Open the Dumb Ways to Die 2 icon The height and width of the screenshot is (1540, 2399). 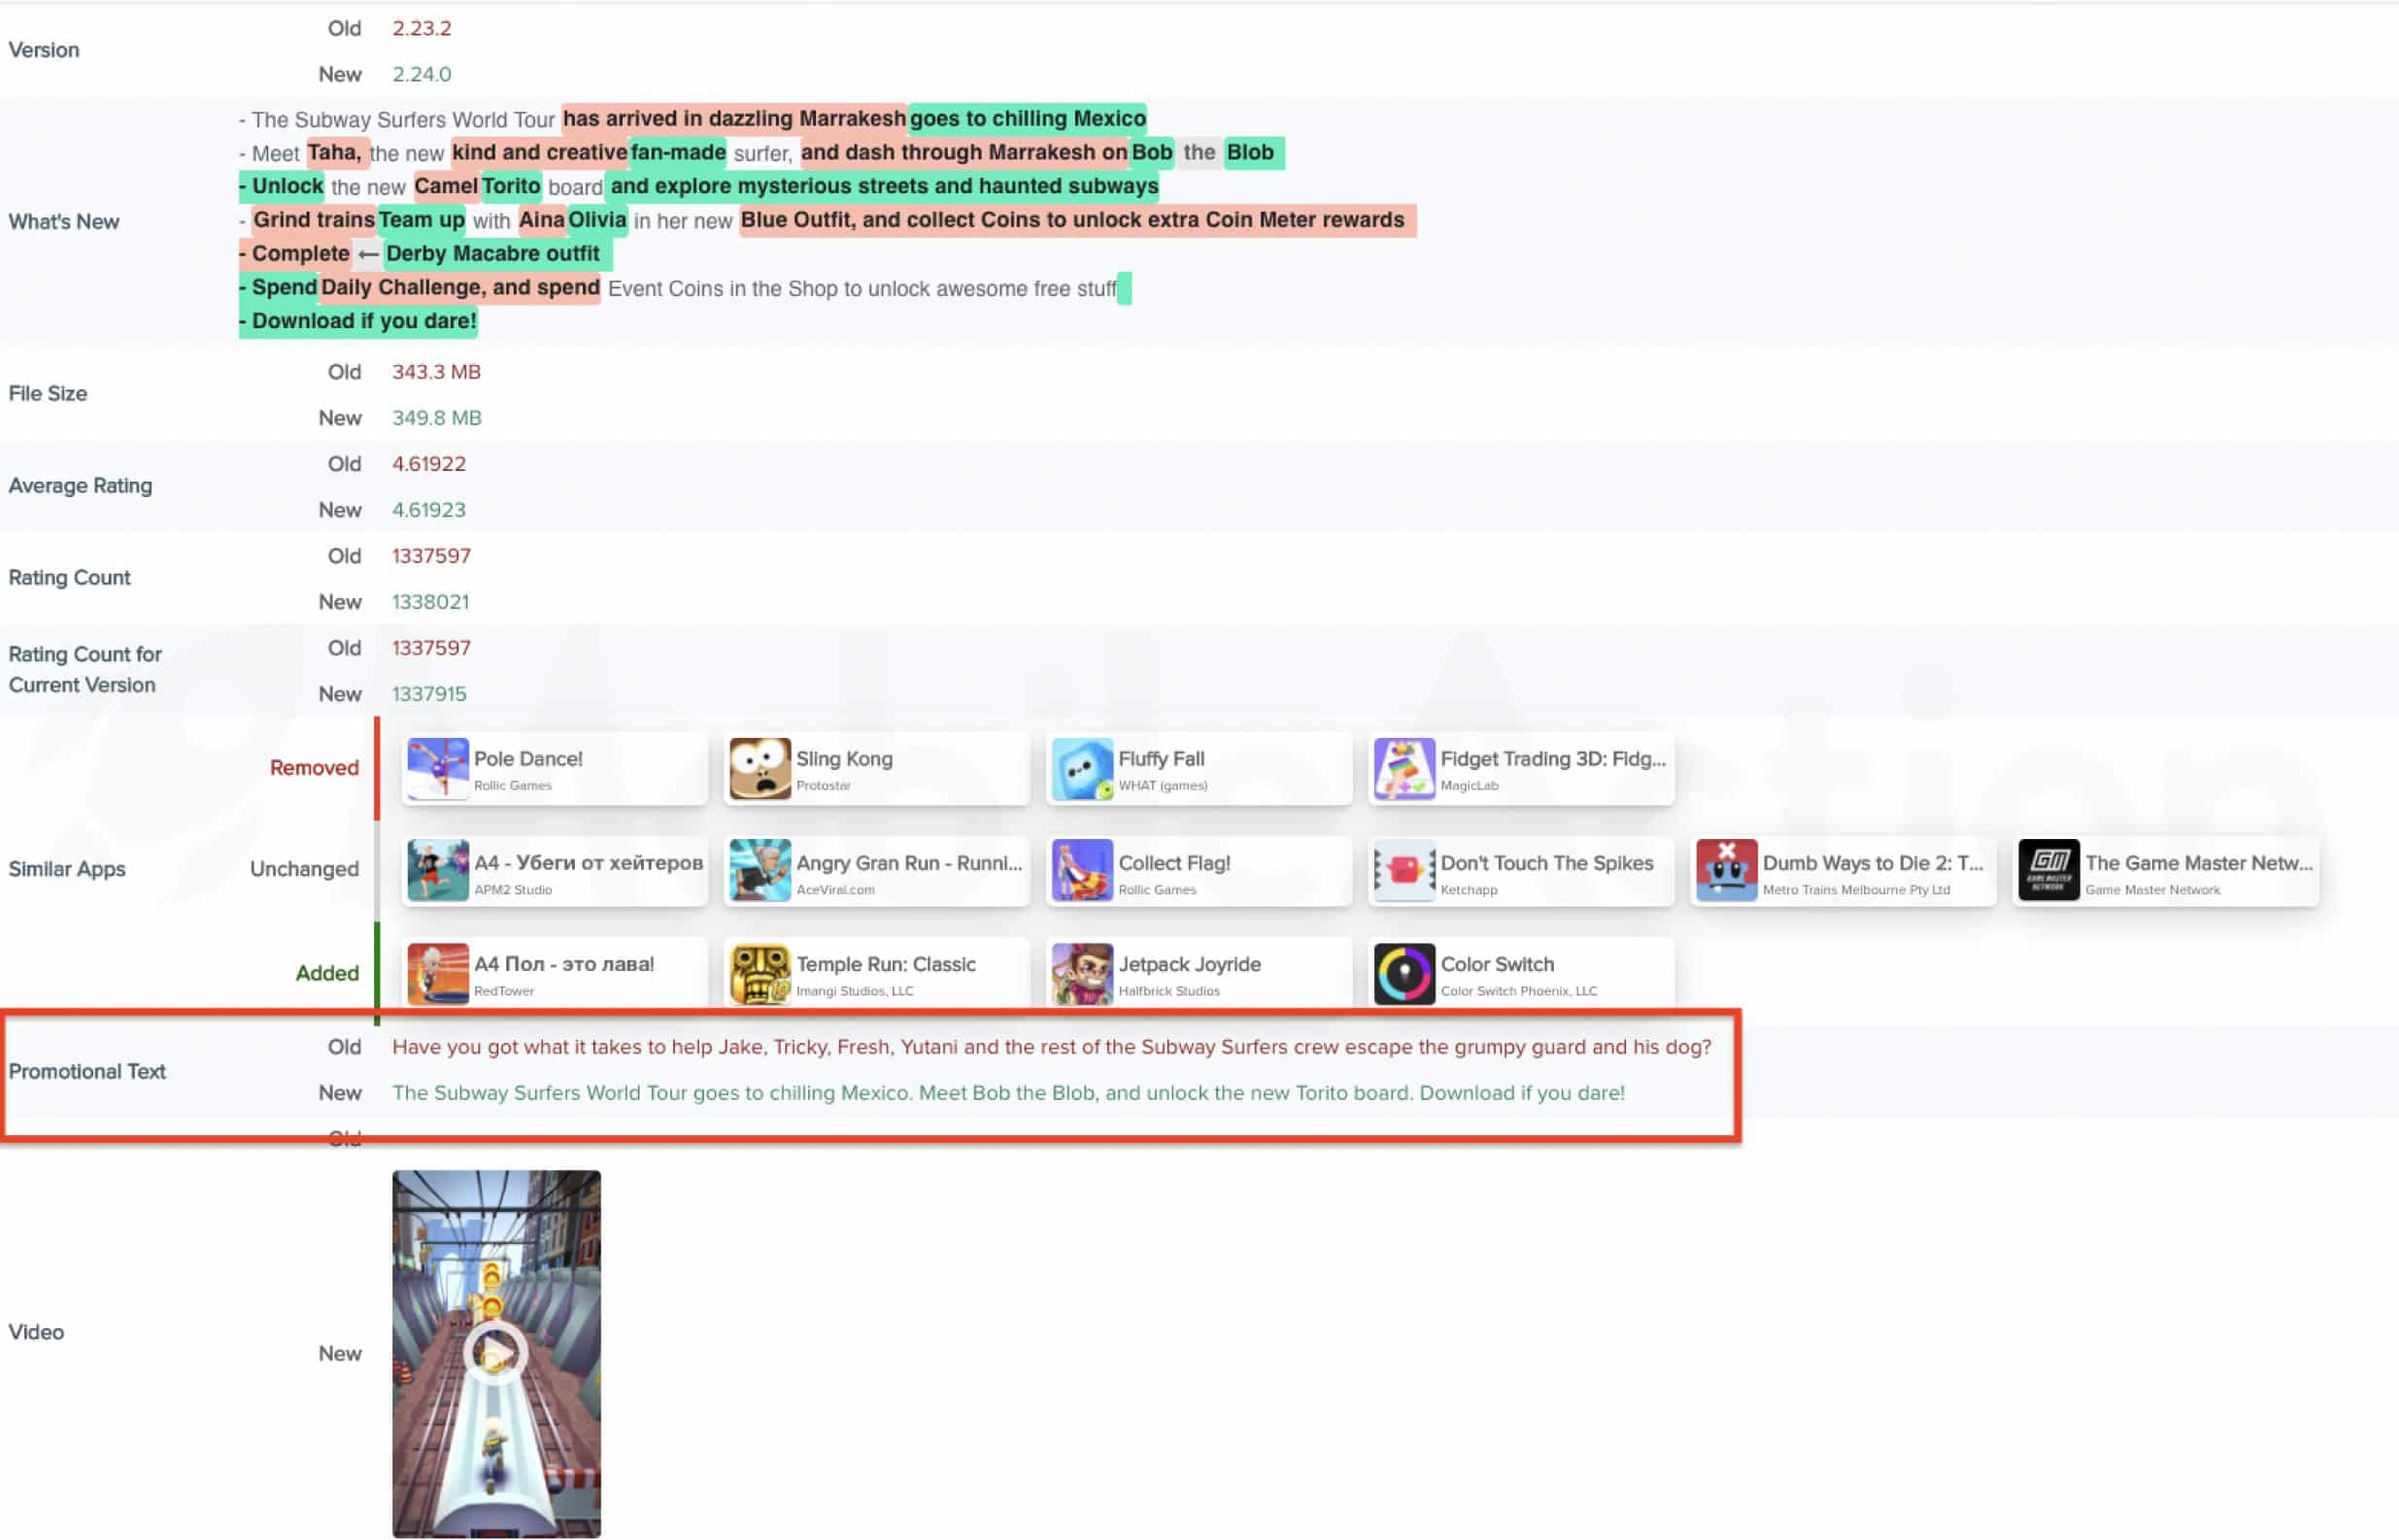tap(1727, 871)
